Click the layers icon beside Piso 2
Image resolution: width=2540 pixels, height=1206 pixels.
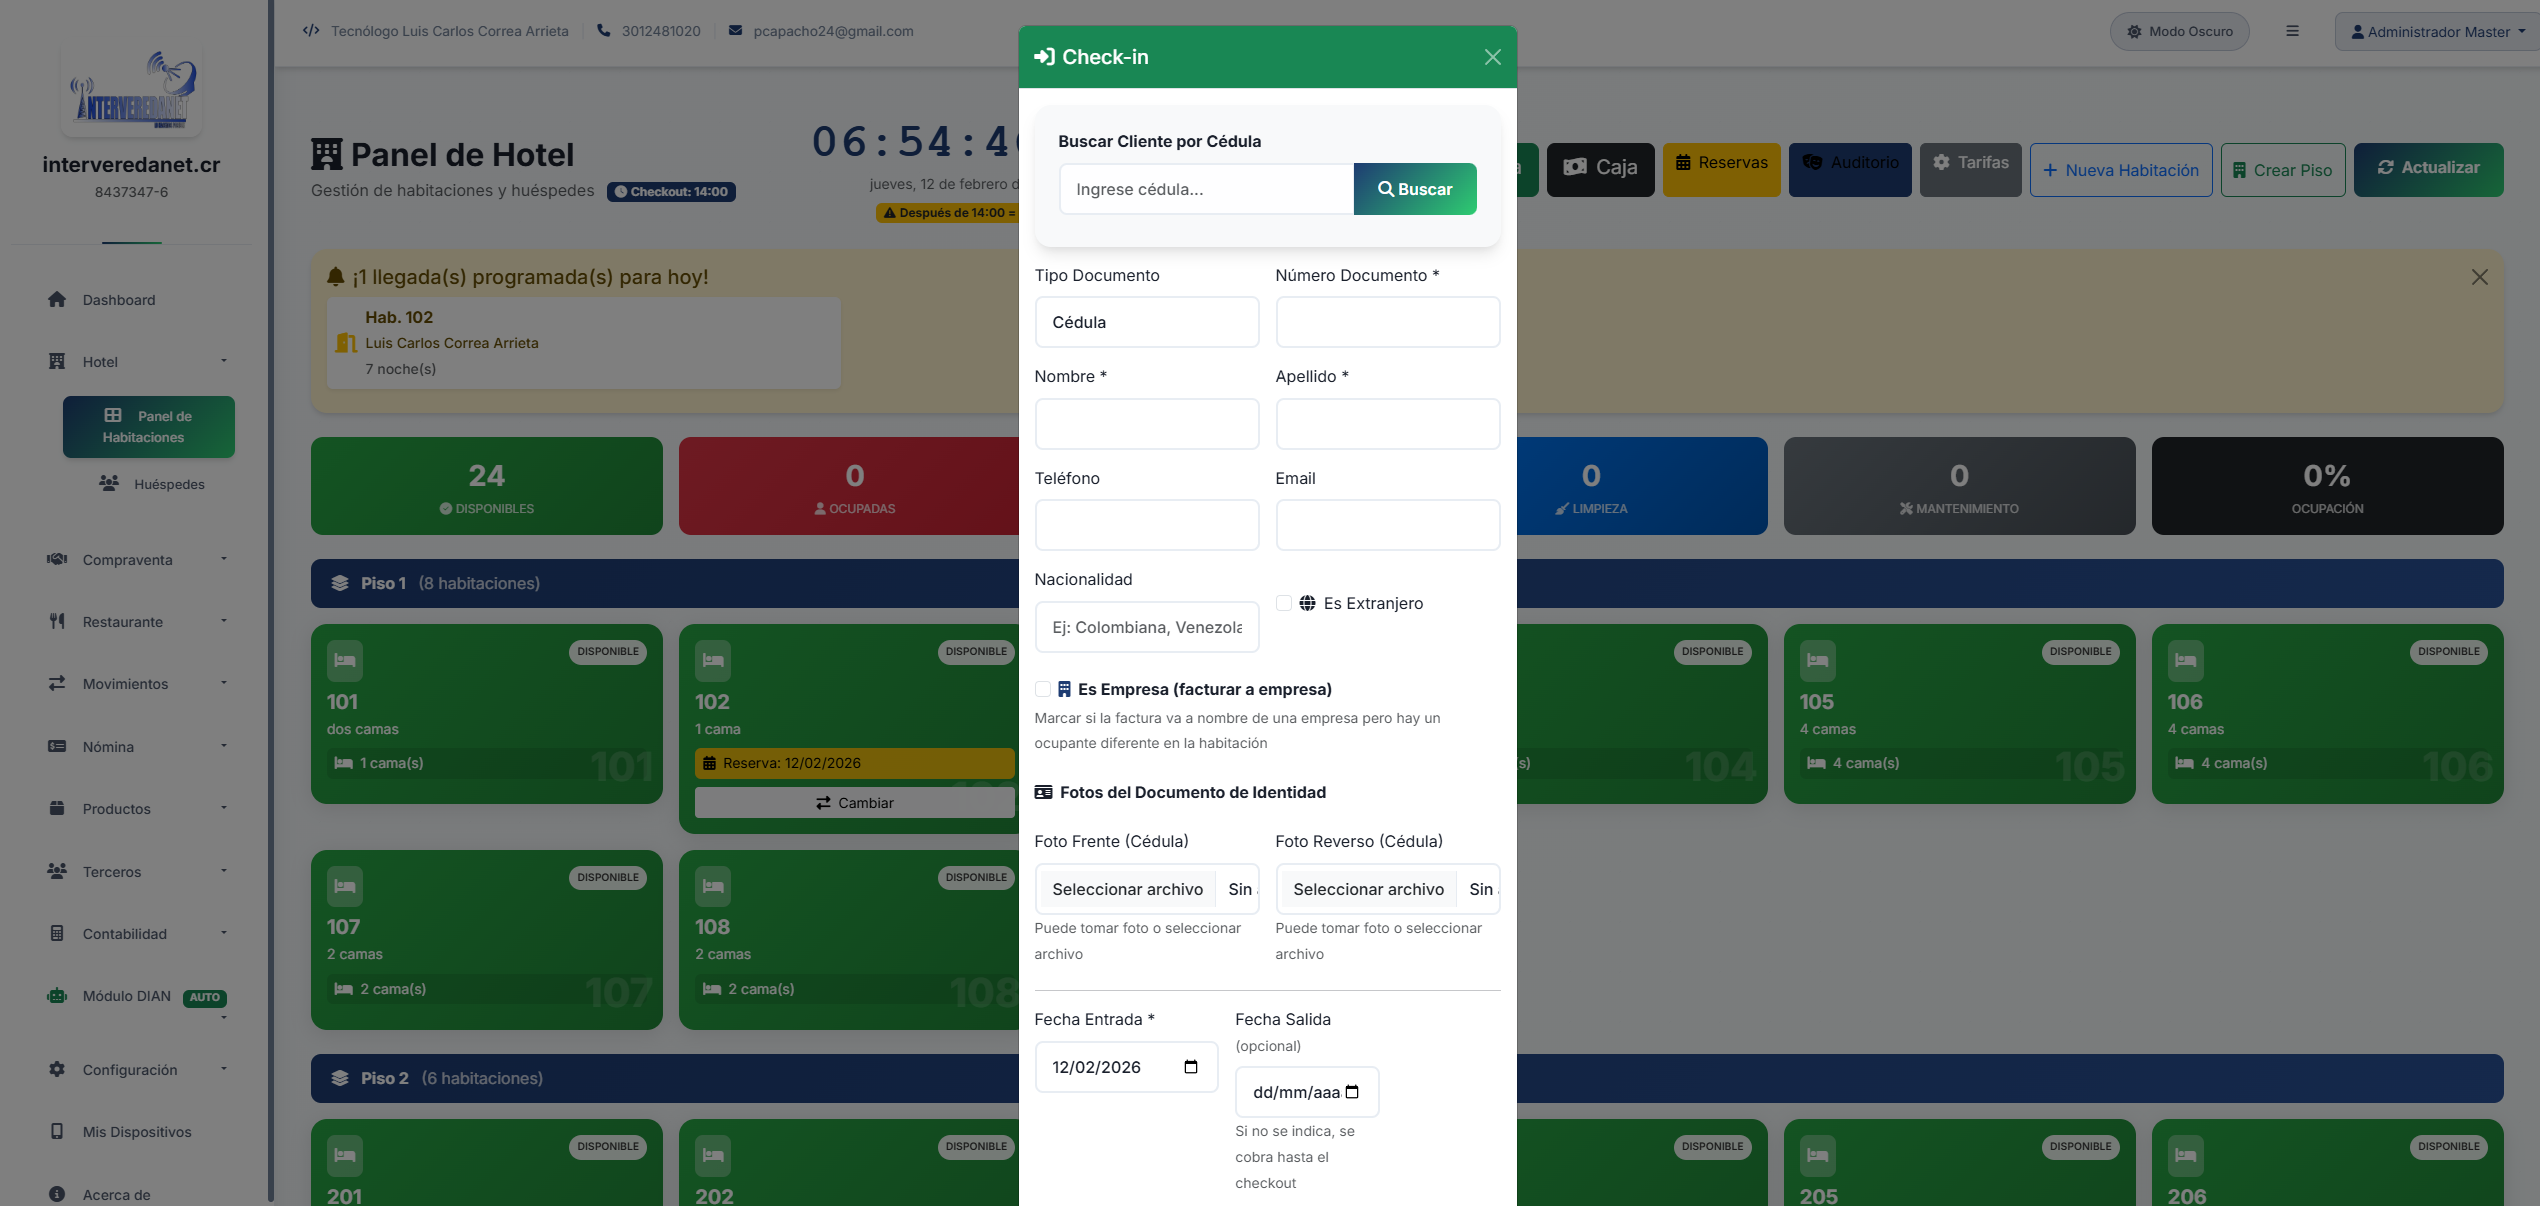tap(340, 1078)
